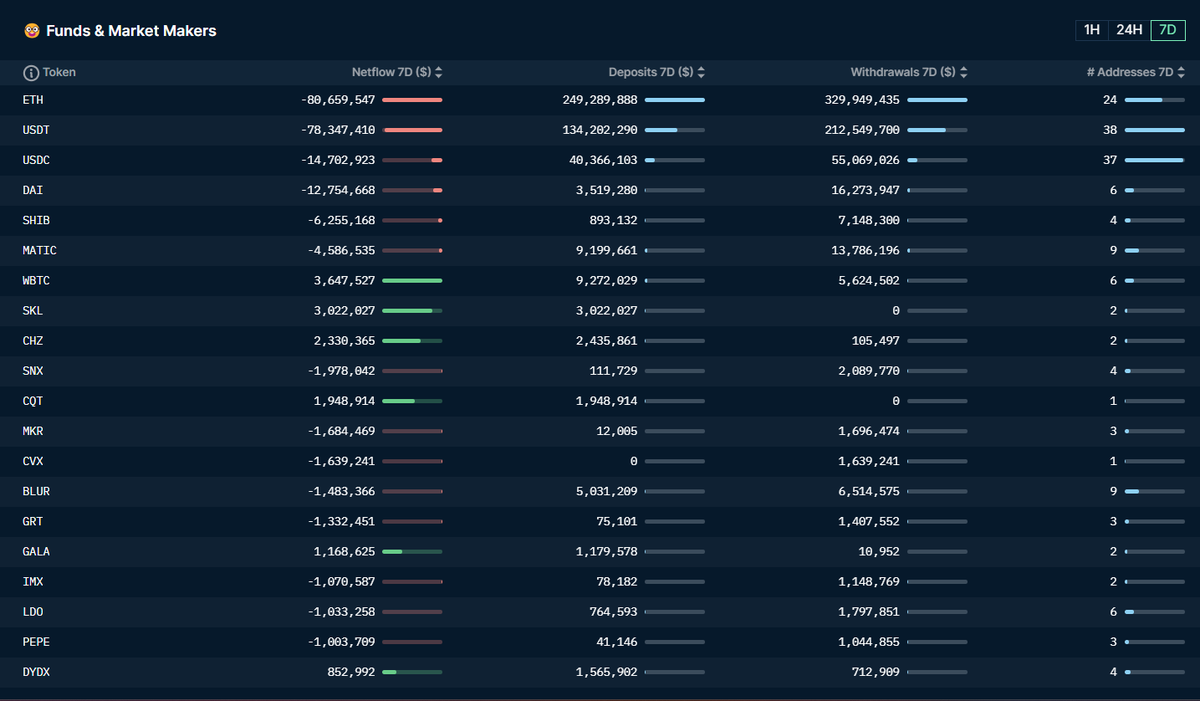Viewport: 1200px width, 701px height.
Task: Click the IMX token name
Action: point(33,581)
